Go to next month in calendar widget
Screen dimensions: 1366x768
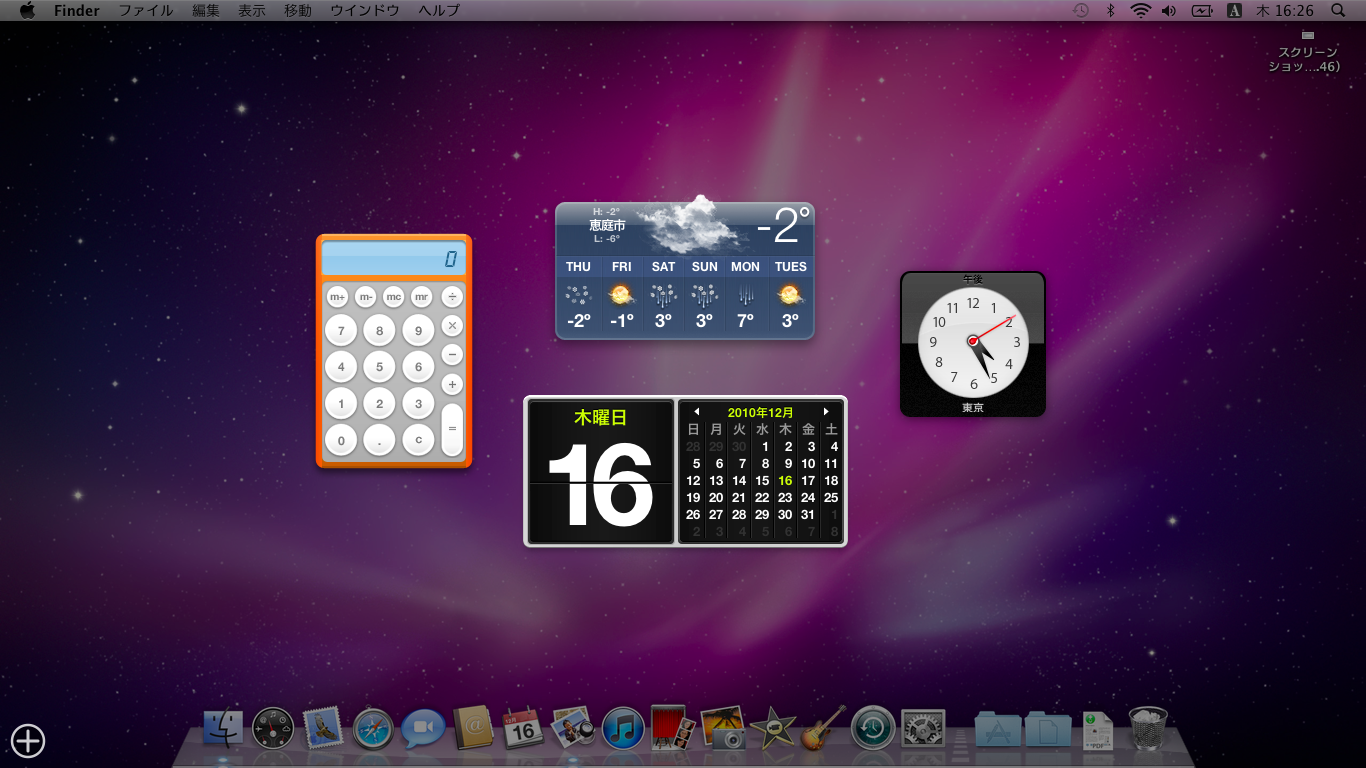(x=826, y=412)
